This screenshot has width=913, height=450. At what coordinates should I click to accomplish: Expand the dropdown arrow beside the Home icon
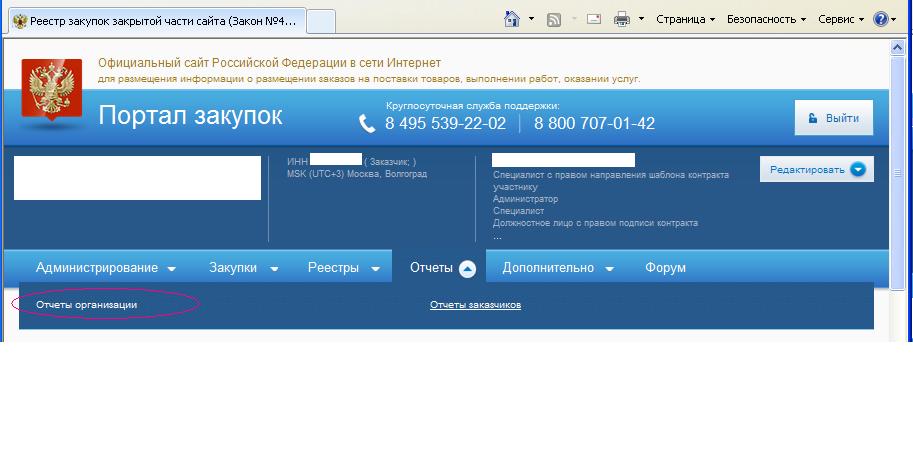(531, 19)
